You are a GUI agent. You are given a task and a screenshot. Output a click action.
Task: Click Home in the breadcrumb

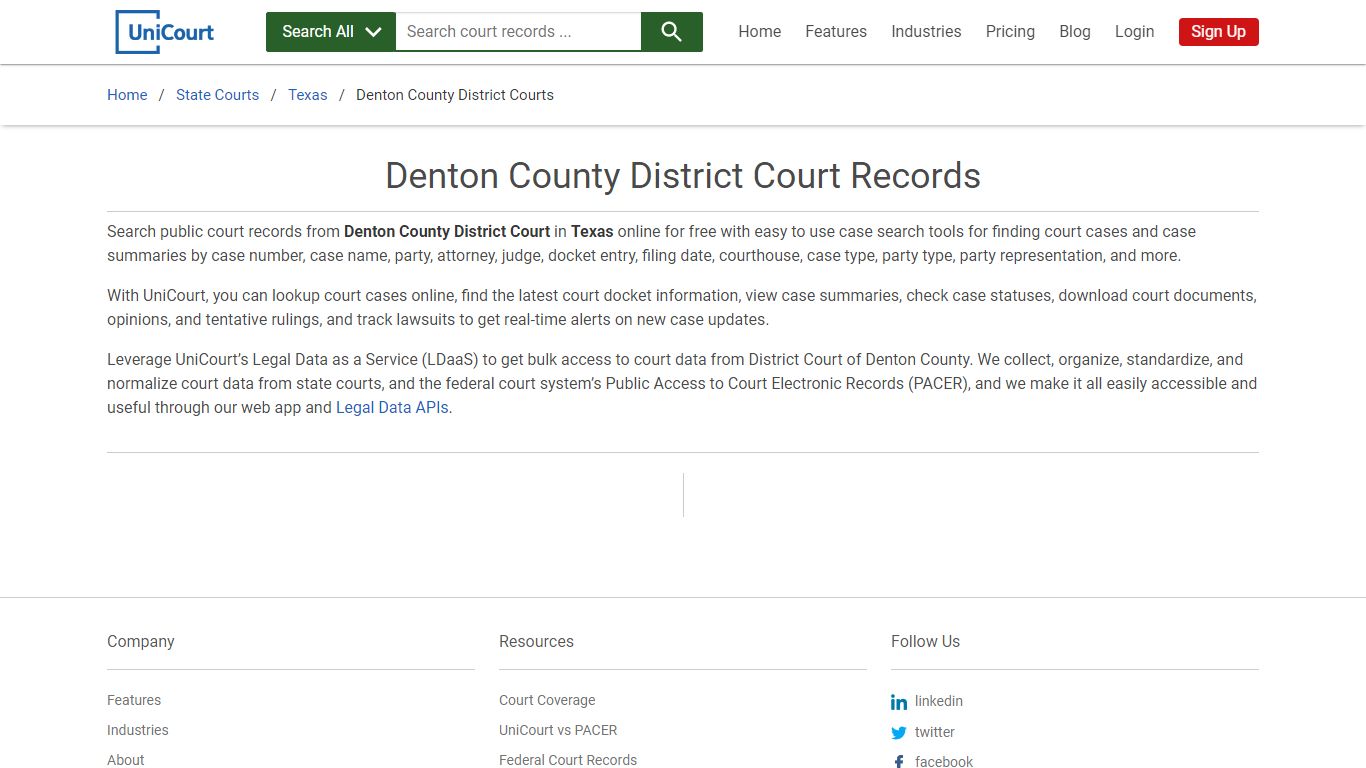(x=127, y=95)
